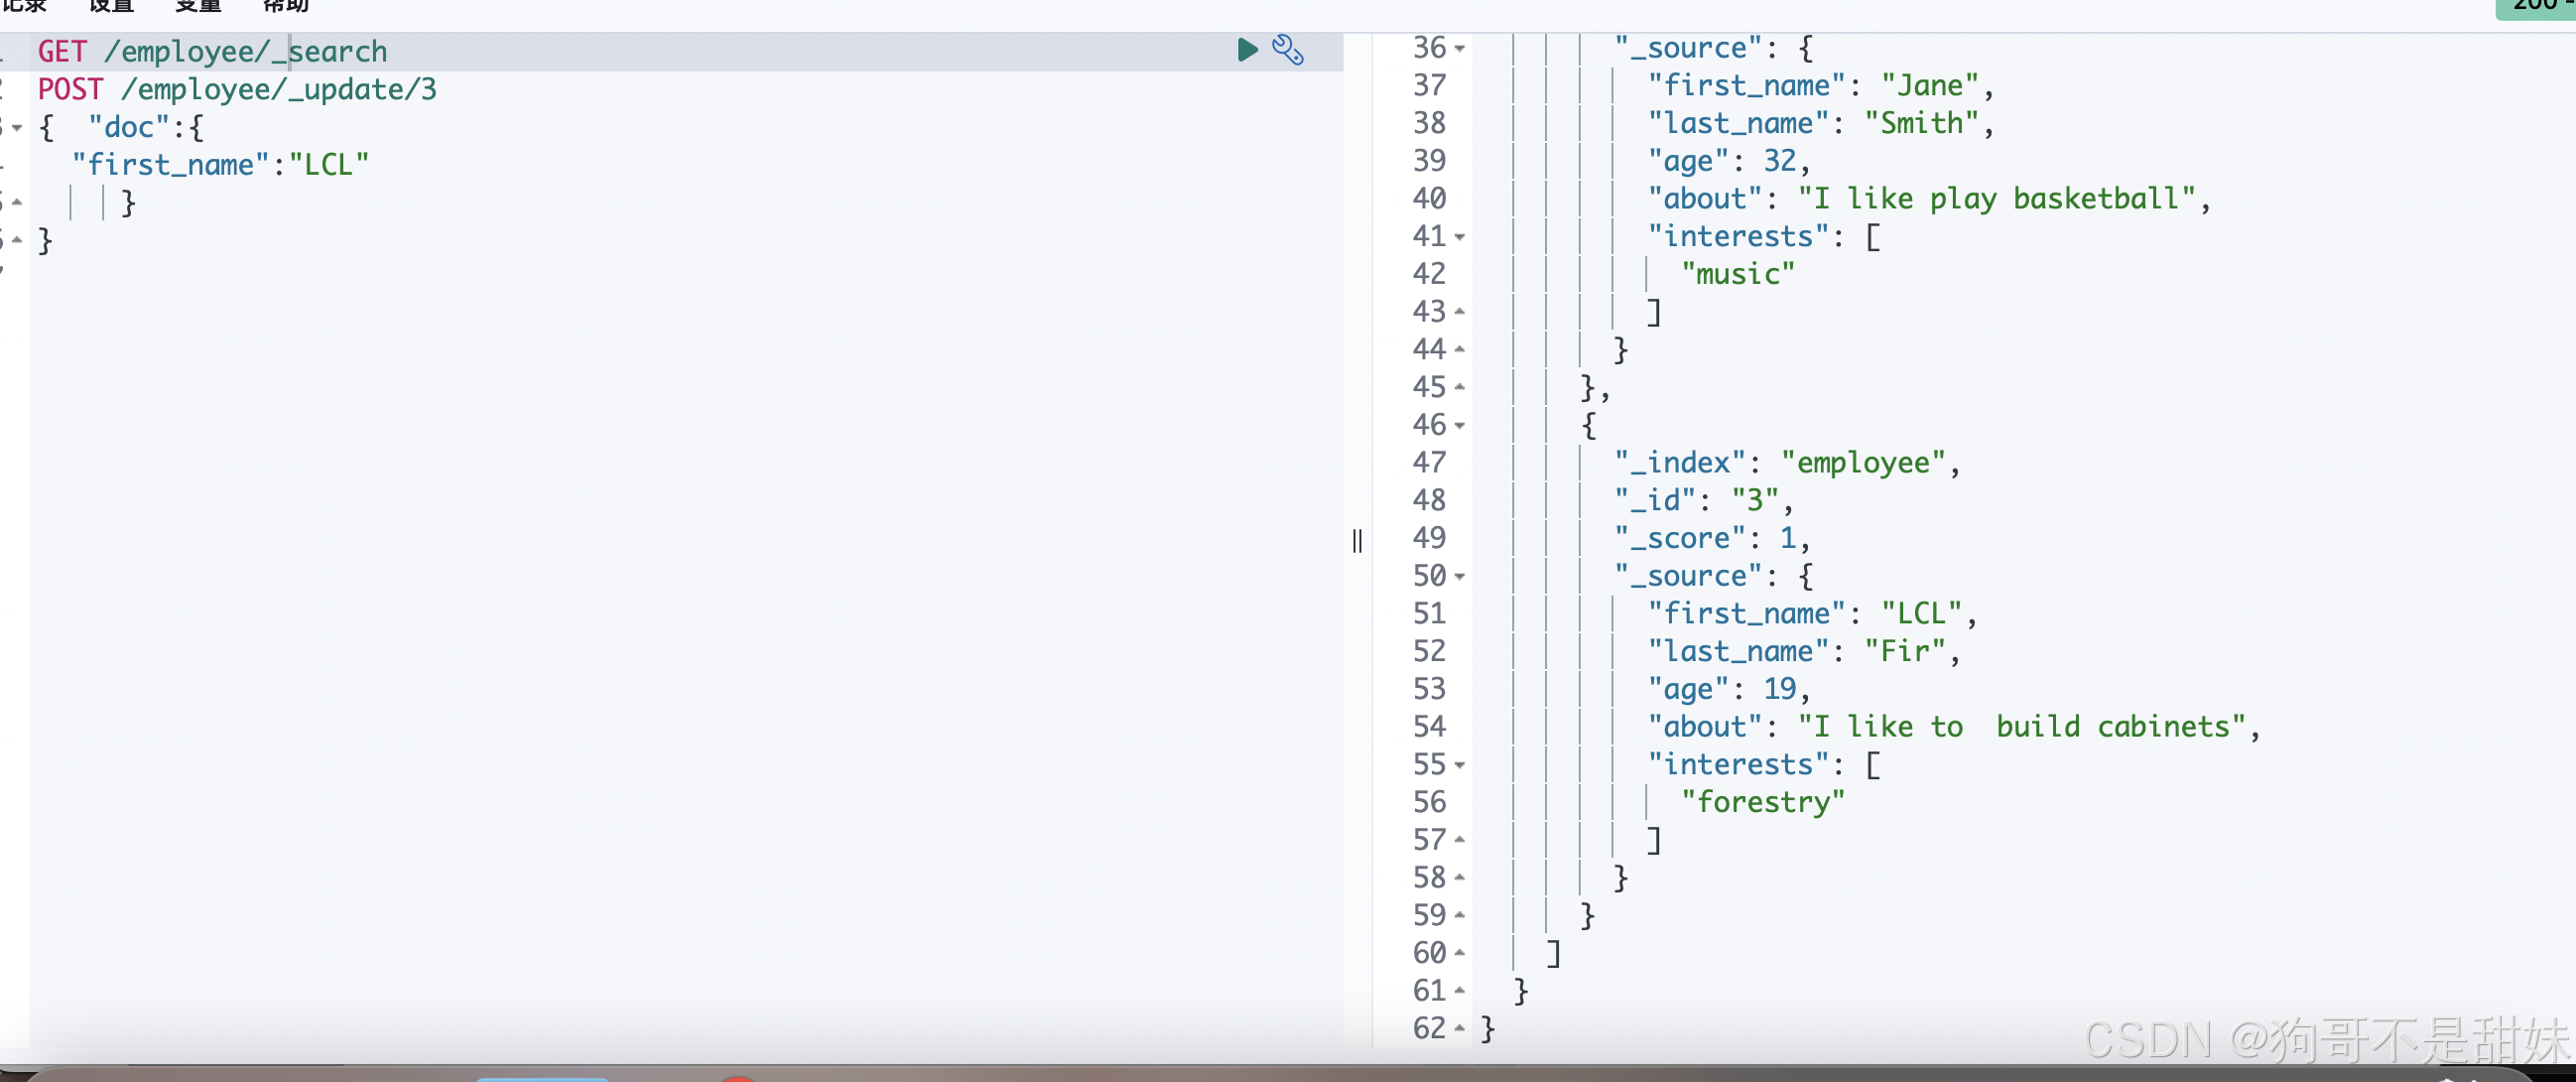Fold _source block at line 36

(1460, 49)
